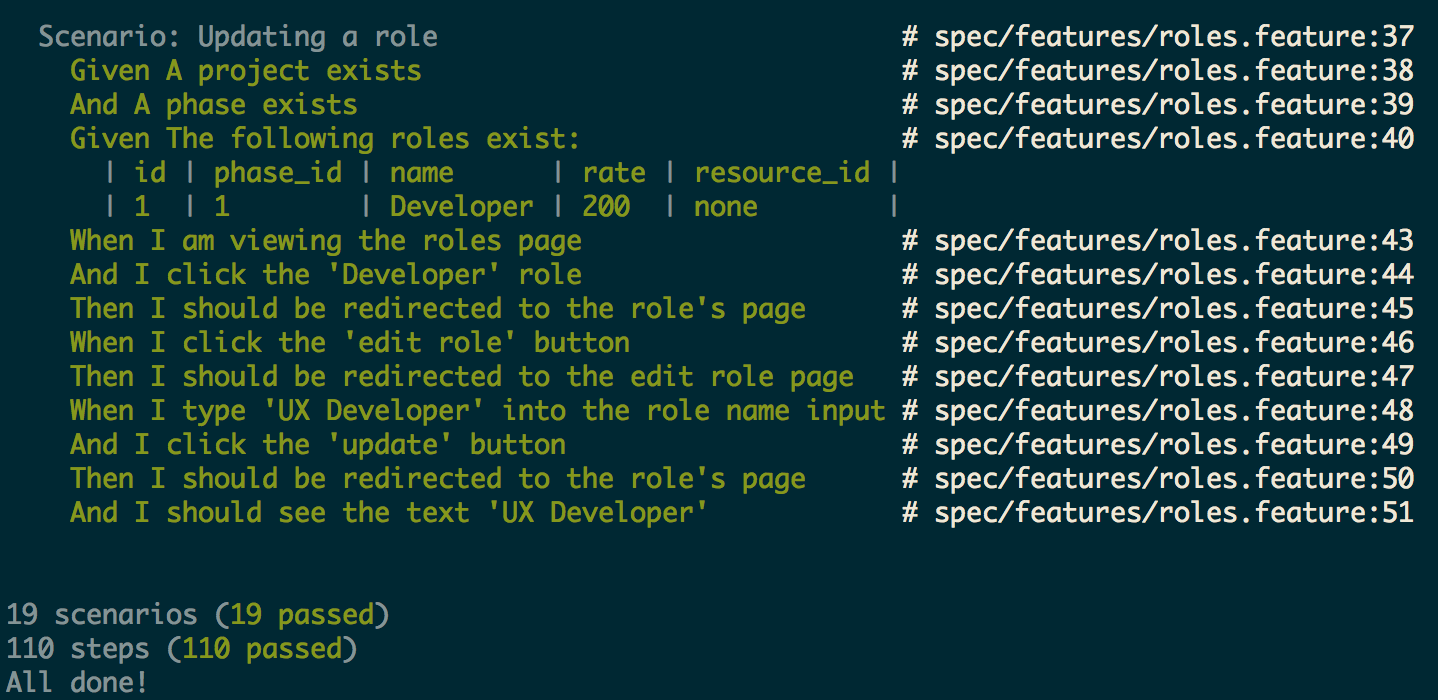Click the 'phase_id' table column header
Image resolution: width=1438 pixels, height=700 pixels.
point(278,173)
